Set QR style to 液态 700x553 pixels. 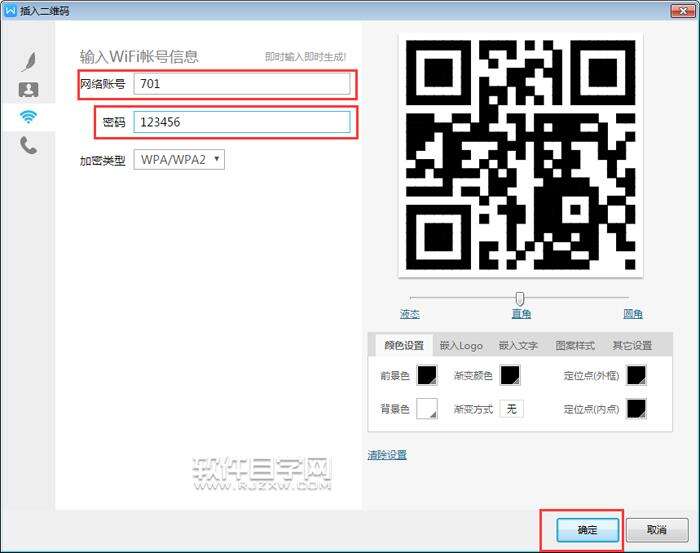409,314
